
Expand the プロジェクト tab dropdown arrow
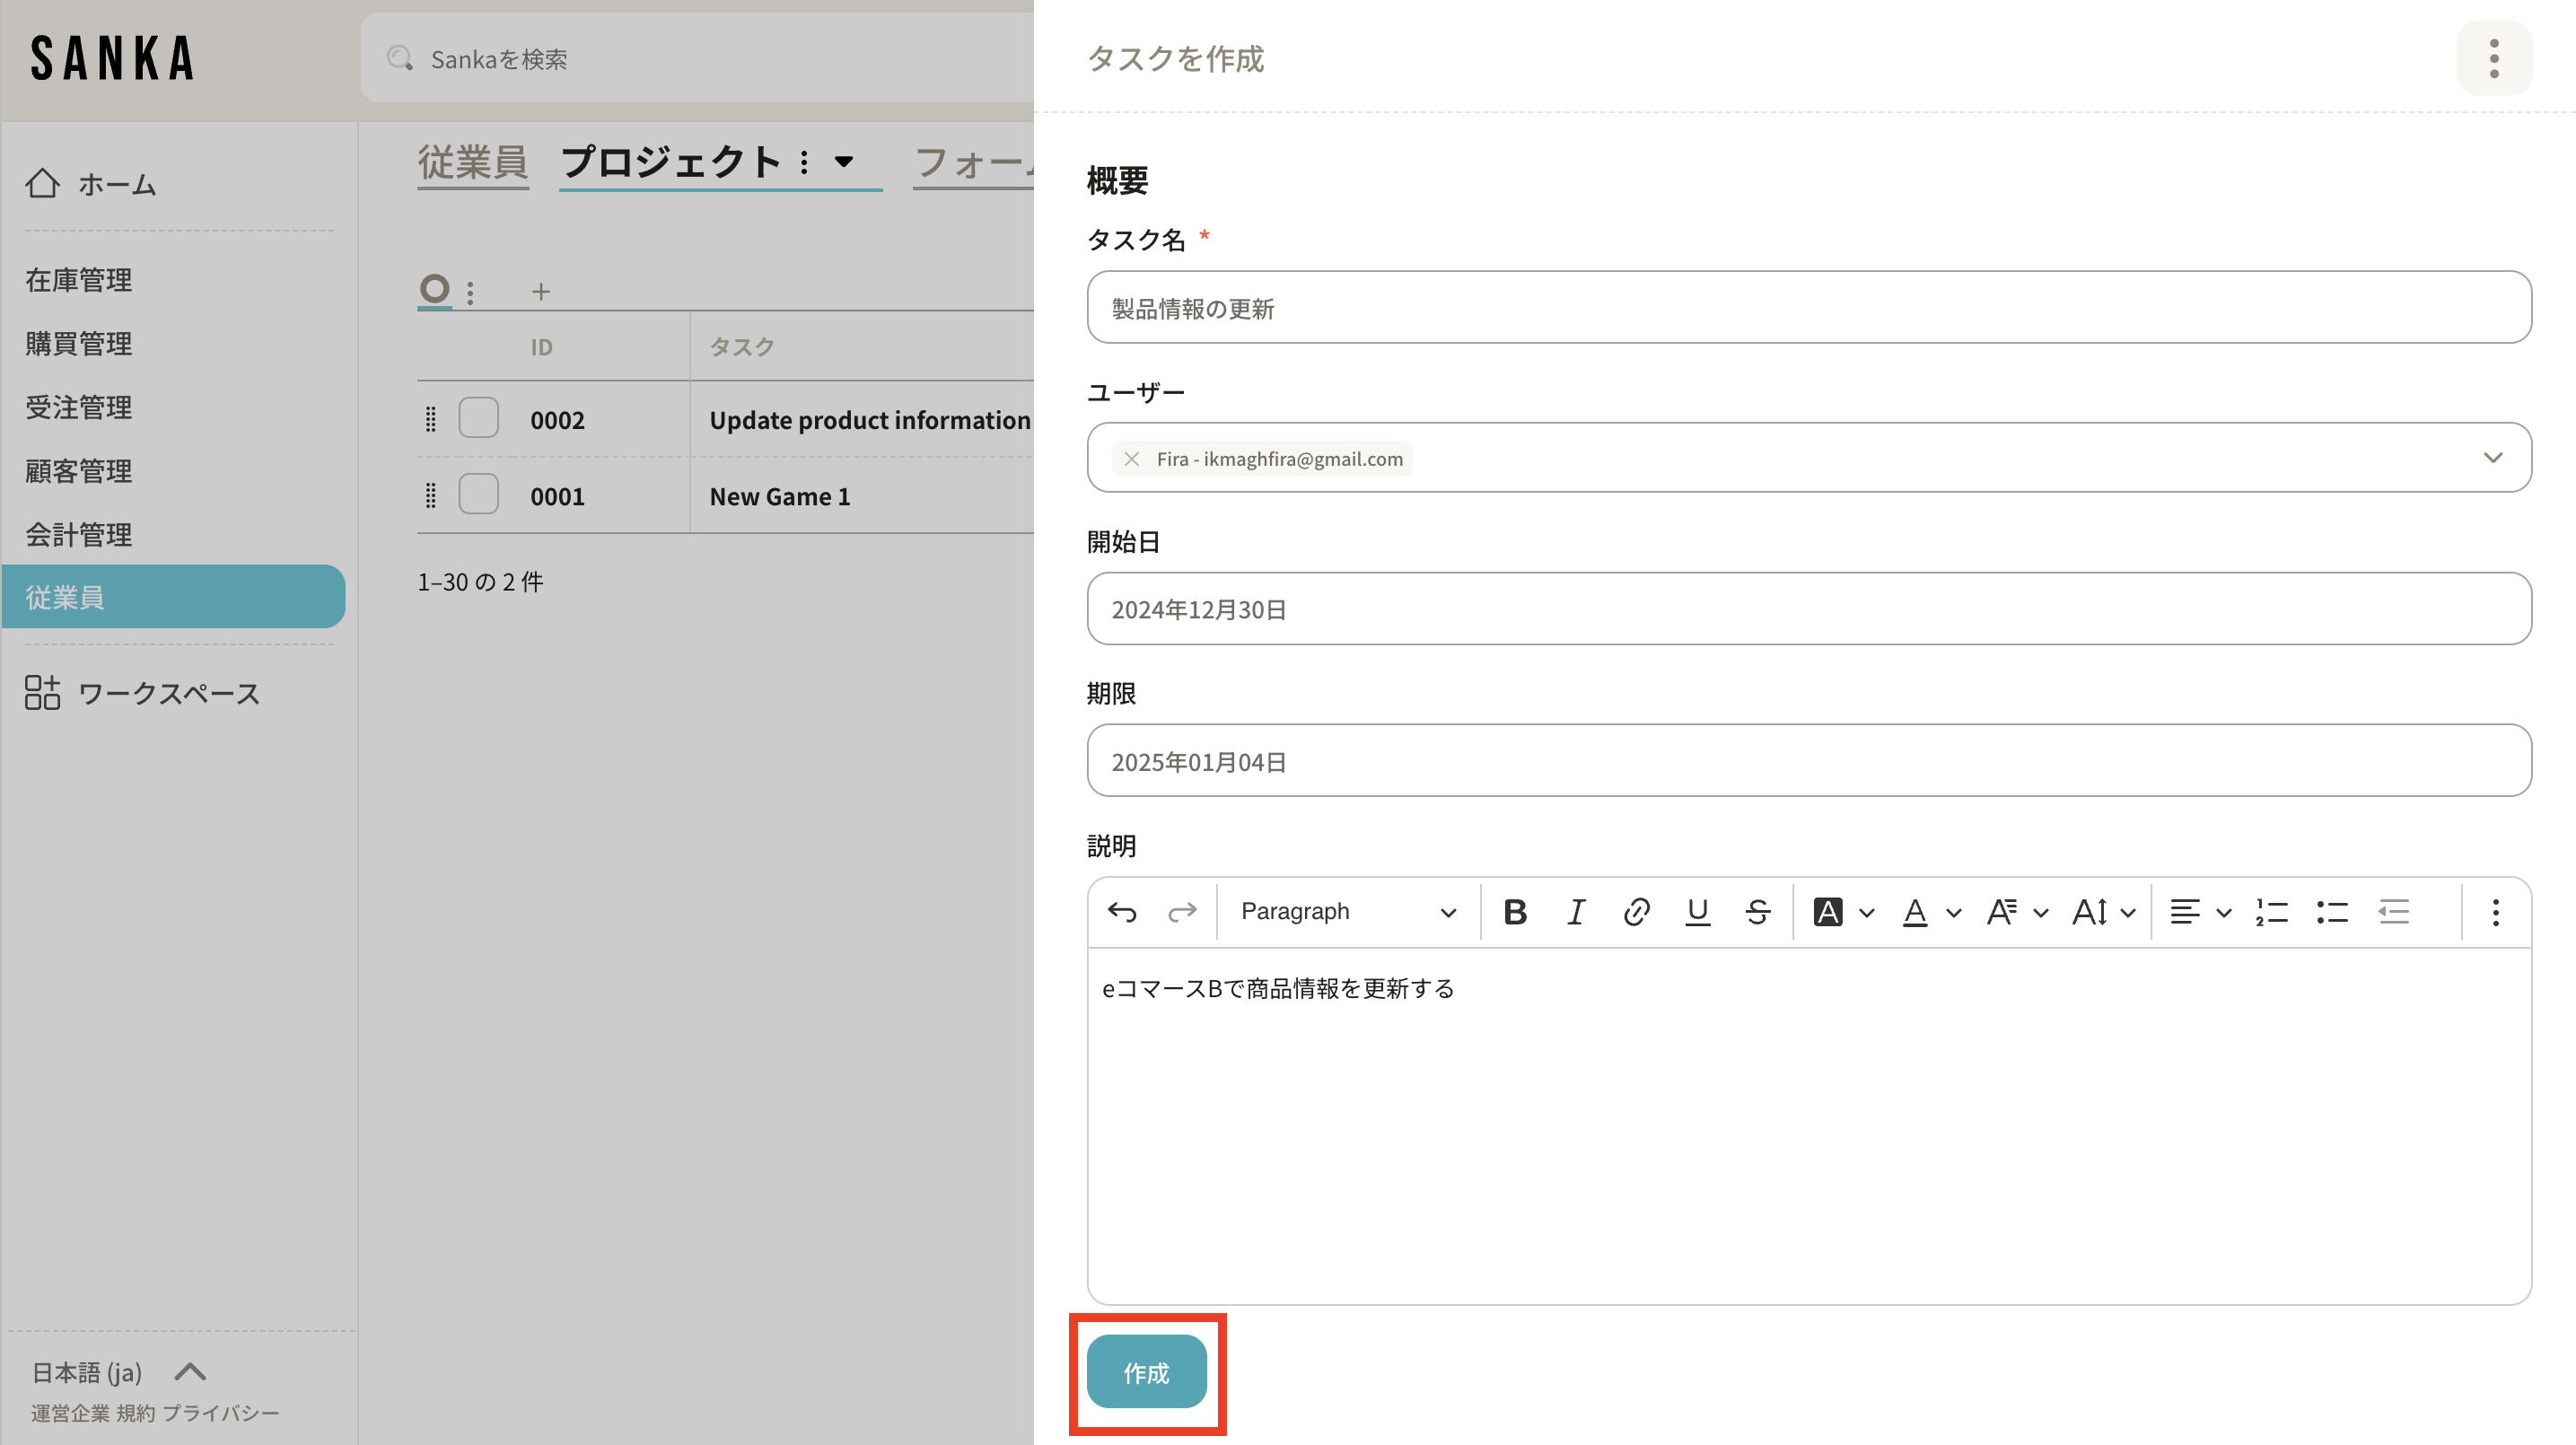click(x=844, y=162)
